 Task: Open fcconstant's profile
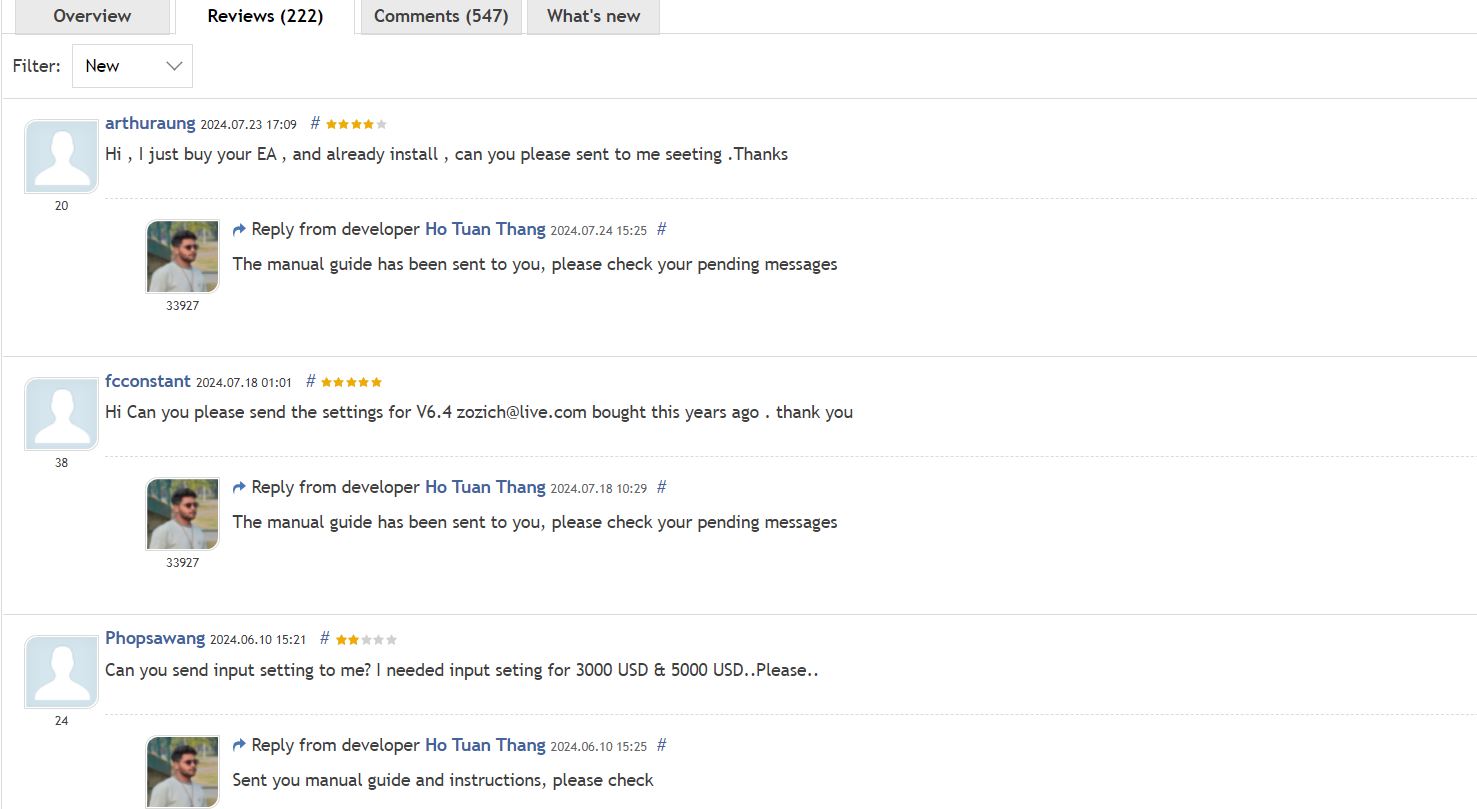click(x=148, y=380)
